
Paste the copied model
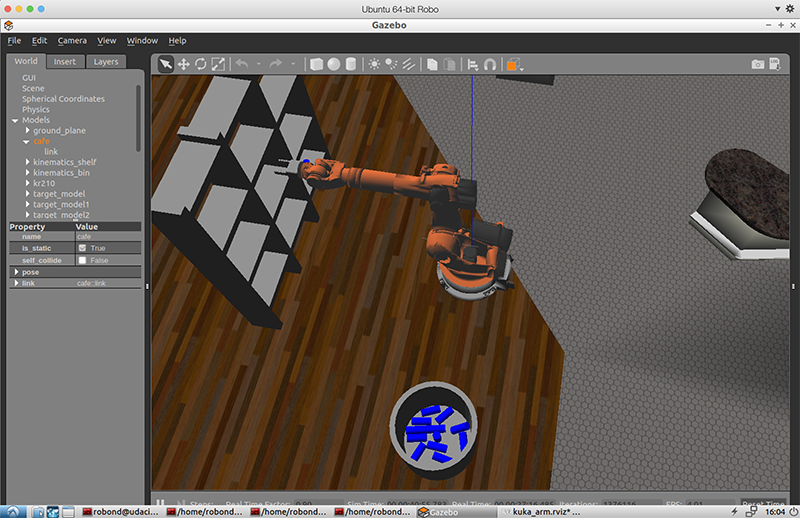(449, 64)
